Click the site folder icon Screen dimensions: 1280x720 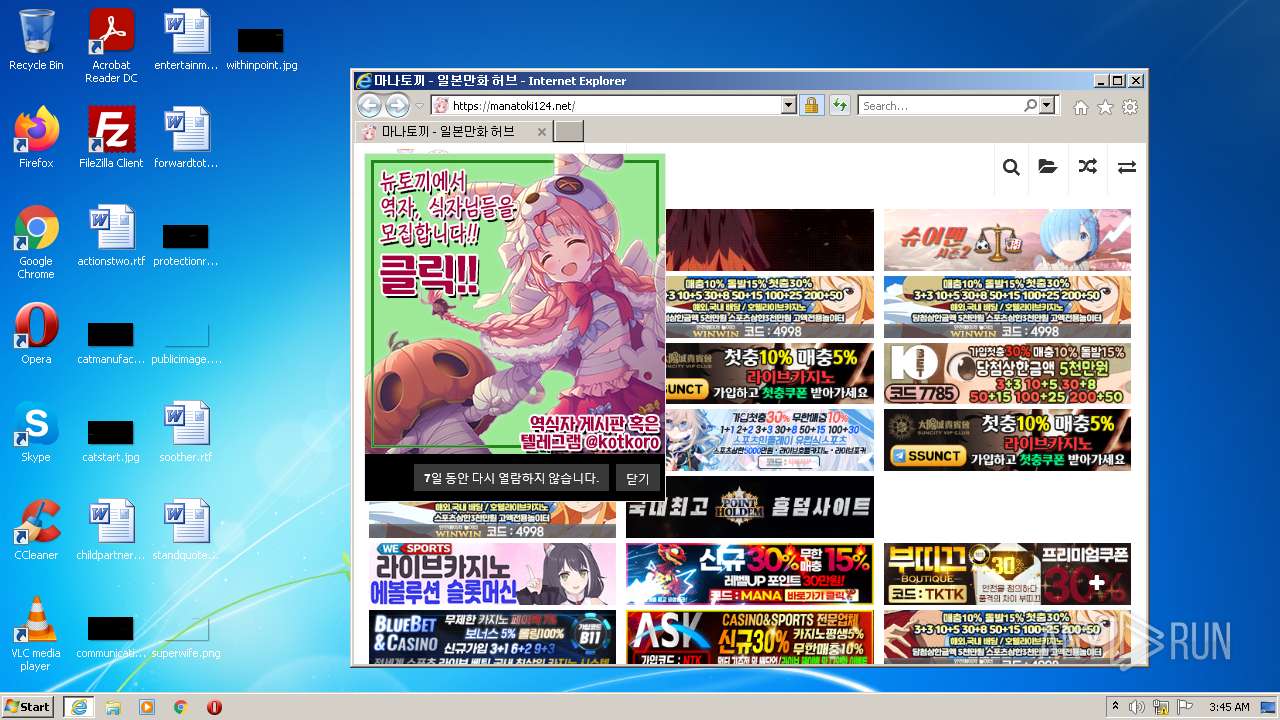[x=1048, y=167]
